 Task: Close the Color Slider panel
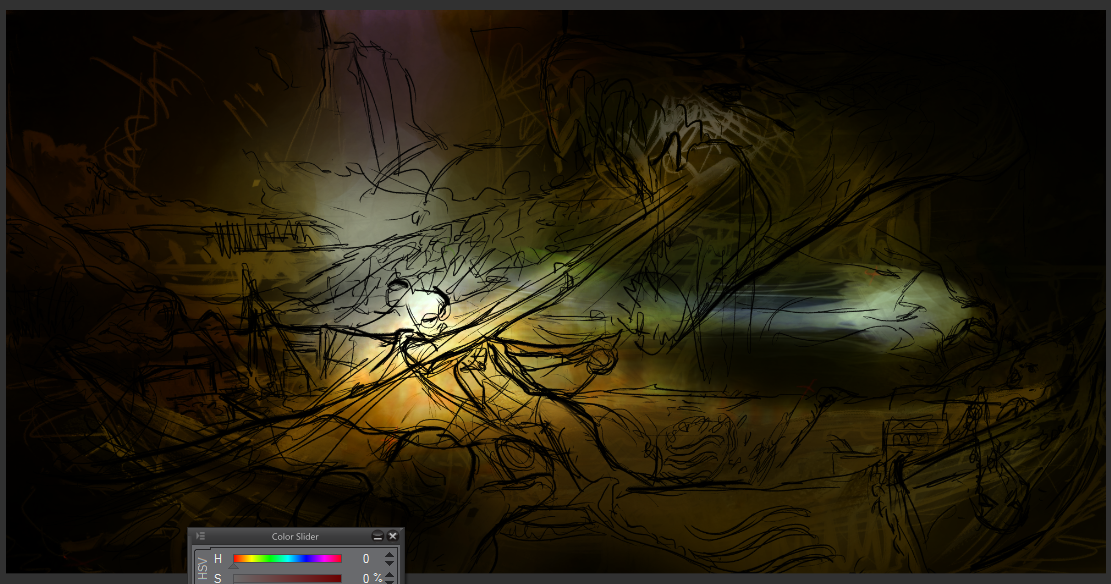coord(393,537)
